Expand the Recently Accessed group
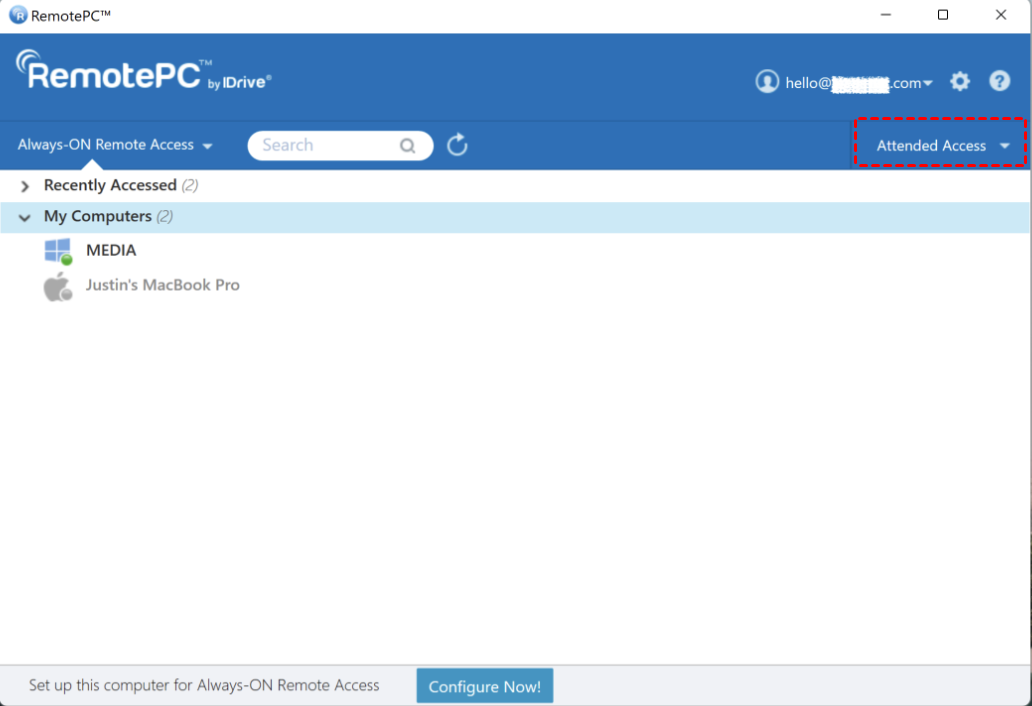This screenshot has width=1032, height=706. click(x=25, y=186)
